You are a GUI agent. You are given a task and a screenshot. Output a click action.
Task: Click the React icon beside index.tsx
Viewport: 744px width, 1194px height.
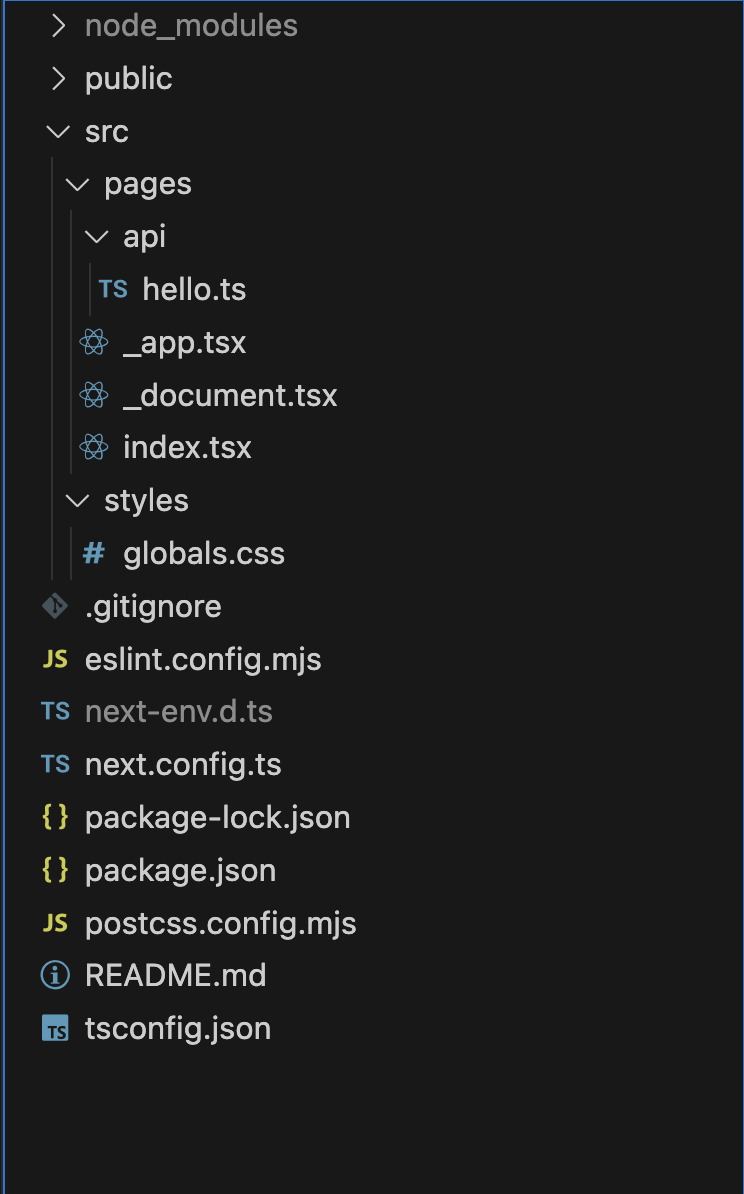[x=94, y=447]
